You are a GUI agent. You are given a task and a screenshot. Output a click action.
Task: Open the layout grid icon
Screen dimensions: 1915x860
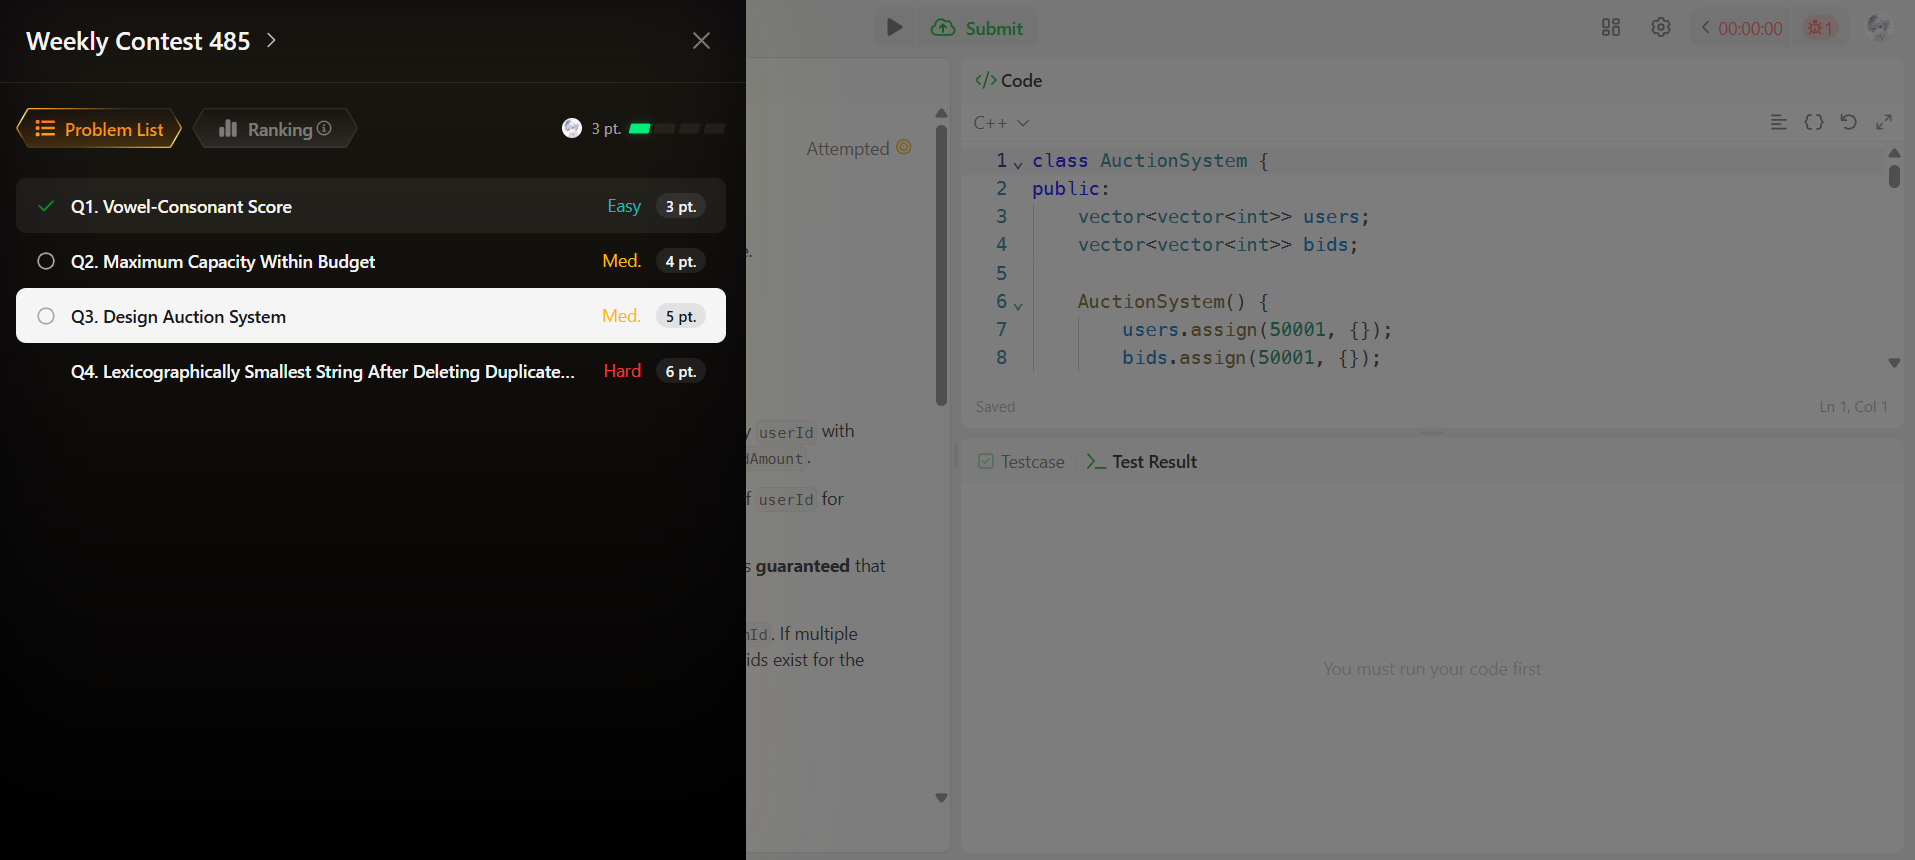[x=1610, y=28]
